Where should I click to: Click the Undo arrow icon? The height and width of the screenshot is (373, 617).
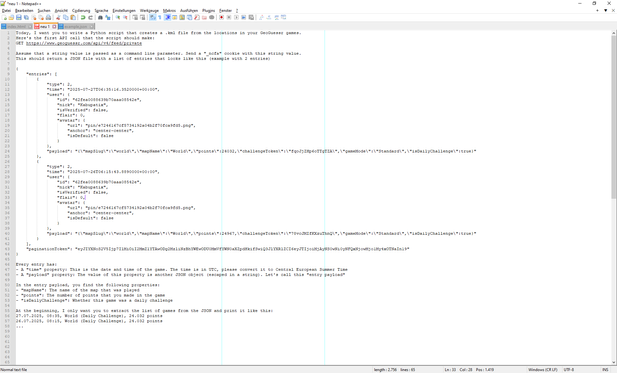click(83, 17)
